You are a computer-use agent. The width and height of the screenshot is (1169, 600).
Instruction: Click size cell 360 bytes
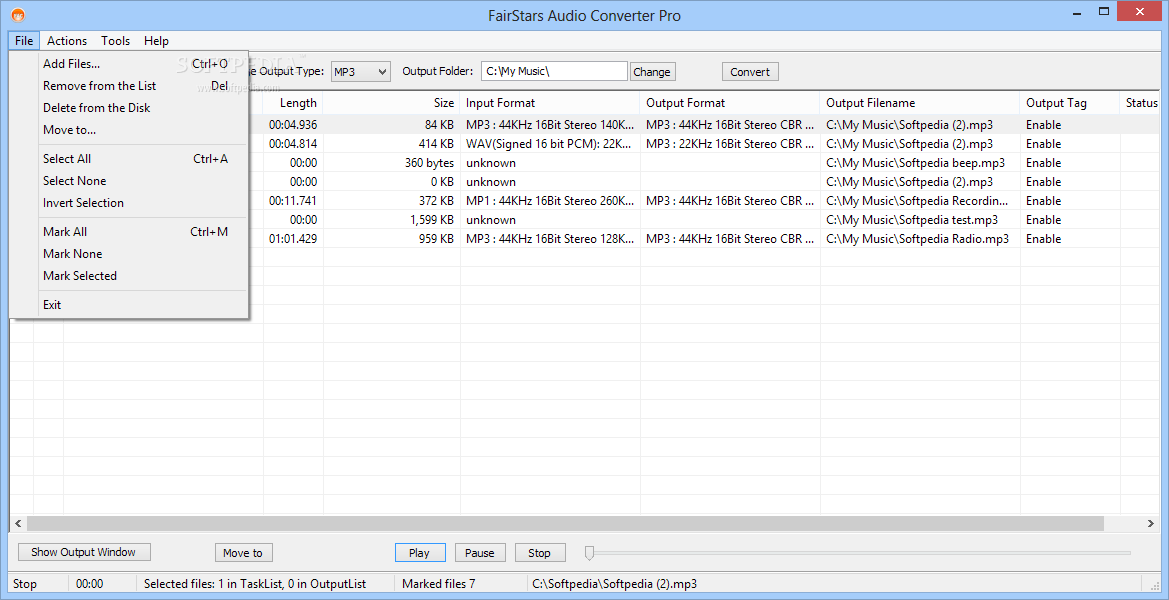(x=429, y=162)
